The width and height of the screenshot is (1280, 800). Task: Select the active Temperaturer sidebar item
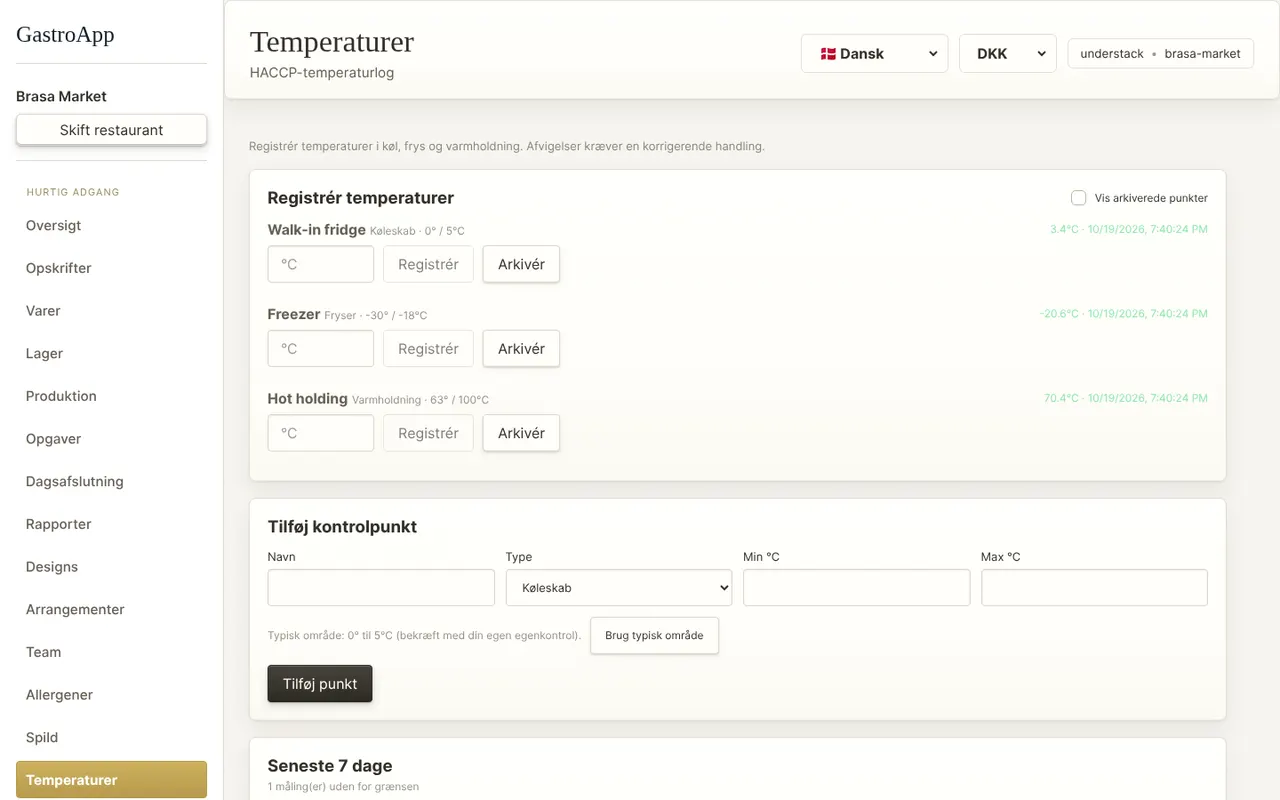(111, 780)
